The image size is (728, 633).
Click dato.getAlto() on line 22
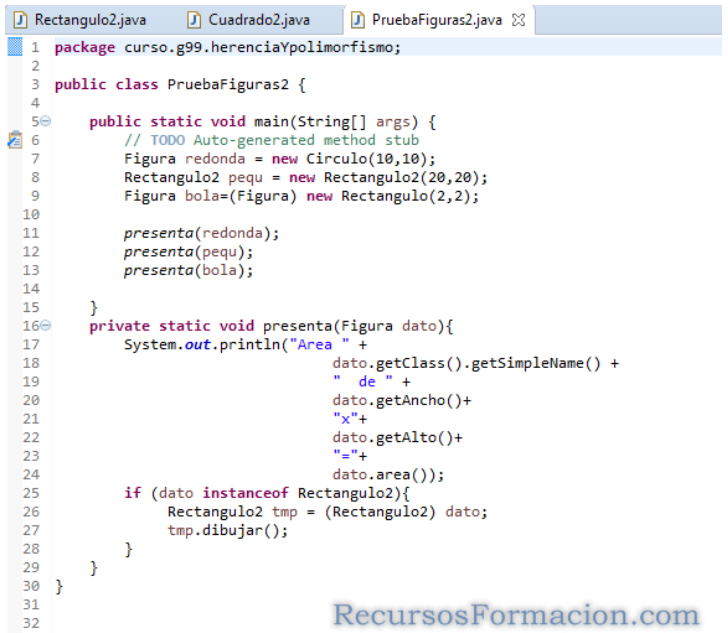coord(393,437)
